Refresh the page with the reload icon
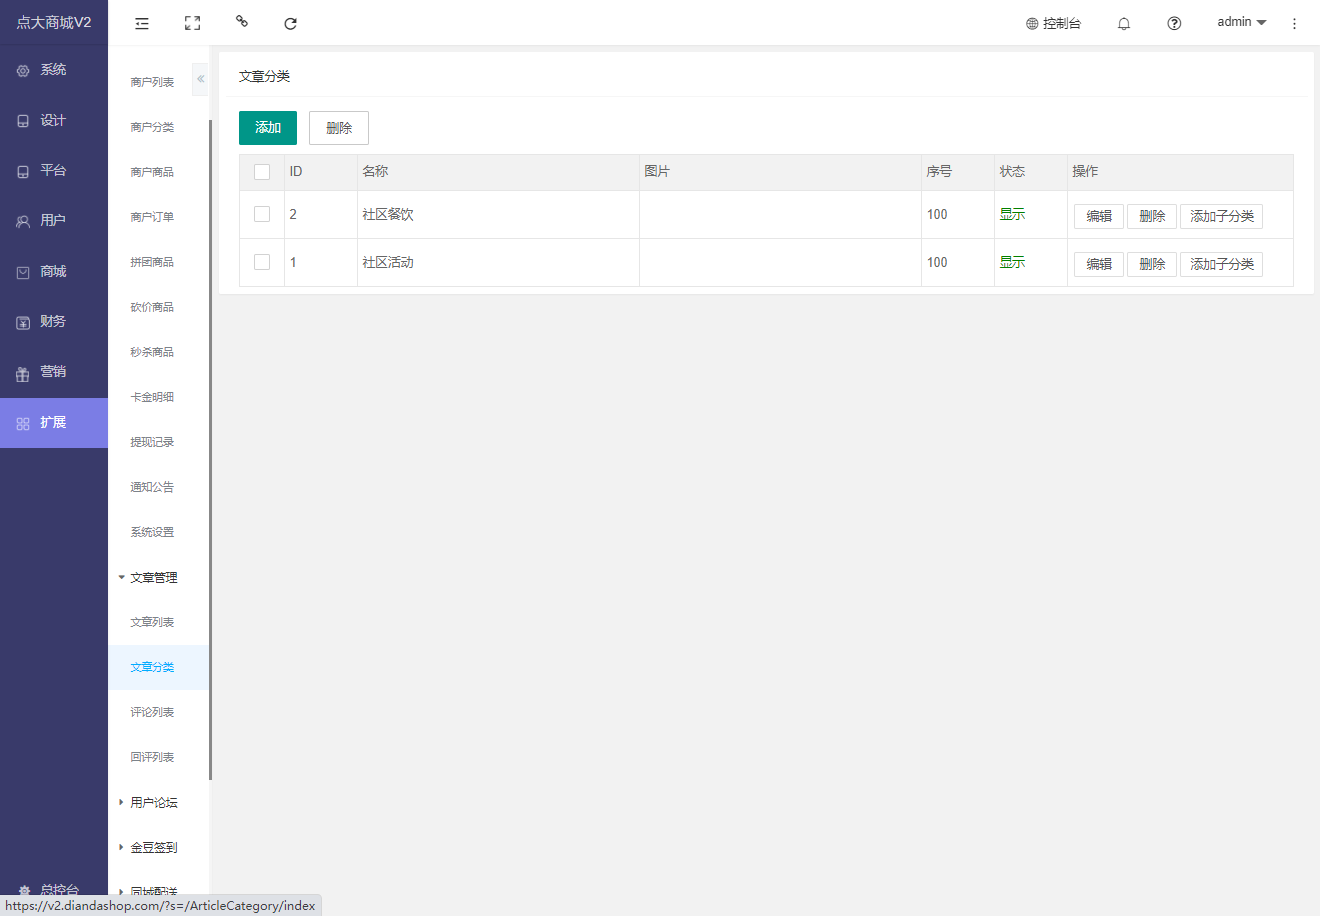Viewport: 1320px width, 916px height. 290,23
